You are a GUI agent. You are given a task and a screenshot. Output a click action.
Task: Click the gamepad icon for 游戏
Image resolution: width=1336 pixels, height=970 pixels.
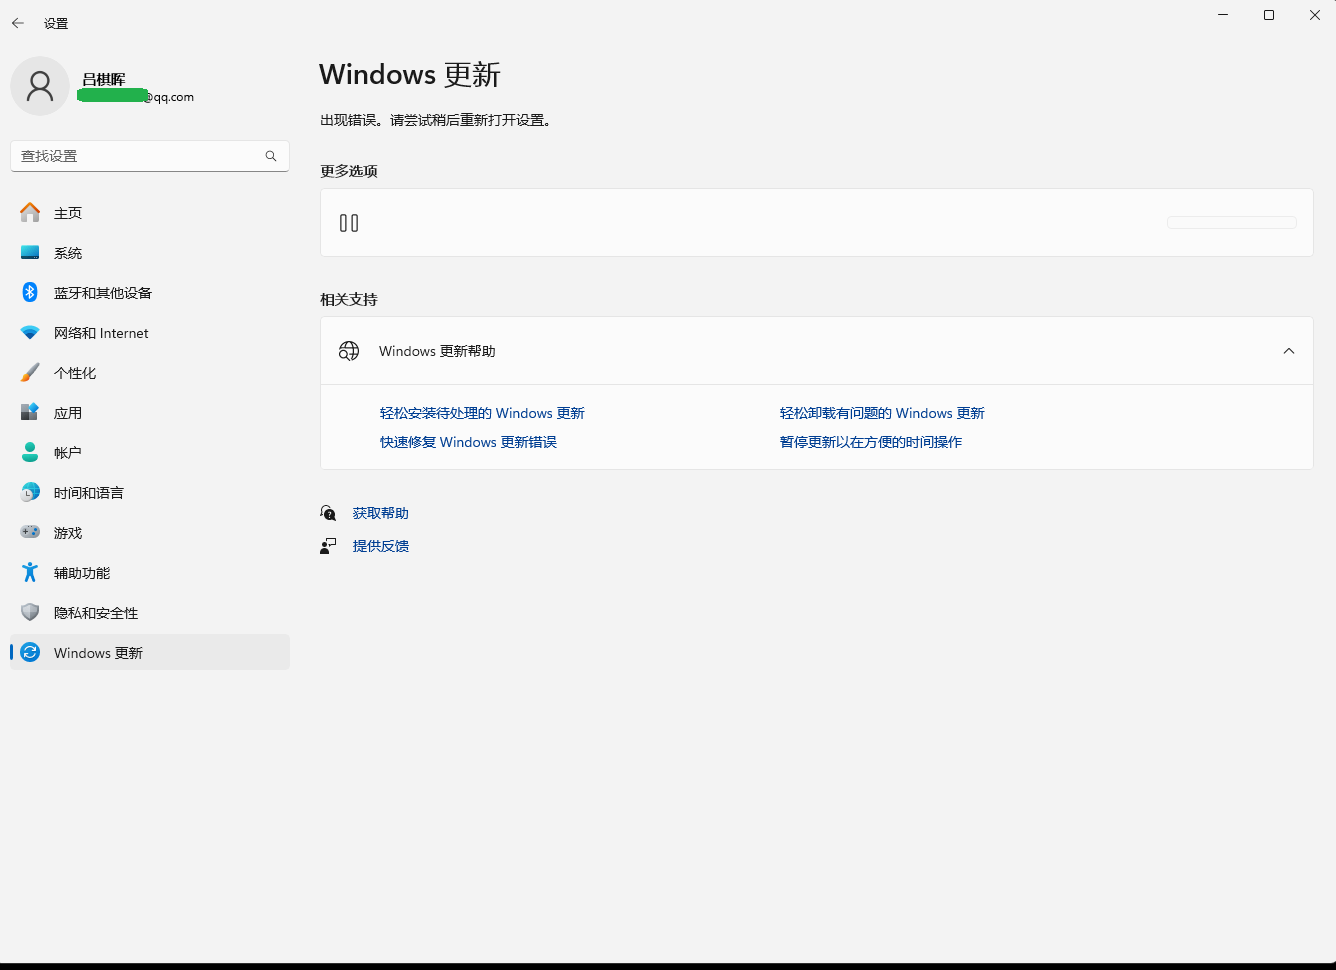(30, 532)
